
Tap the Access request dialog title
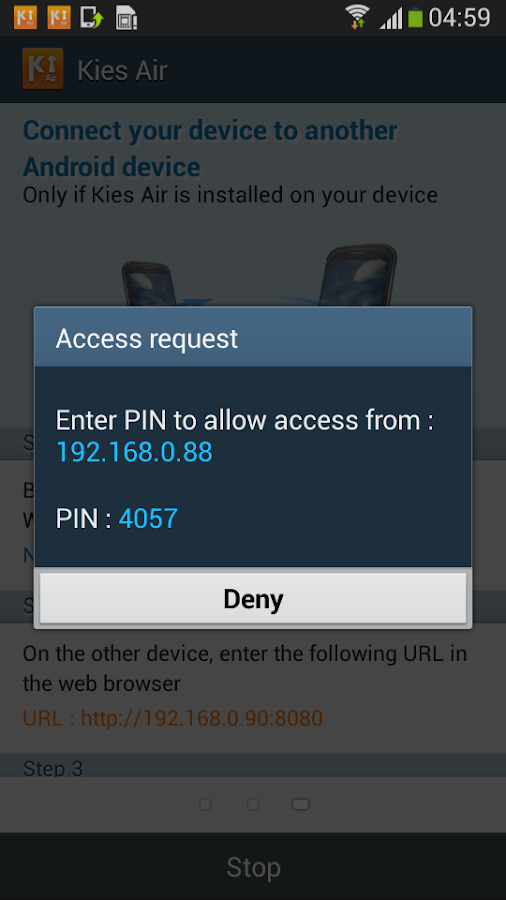pyautogui.click(x=147, y=338)
